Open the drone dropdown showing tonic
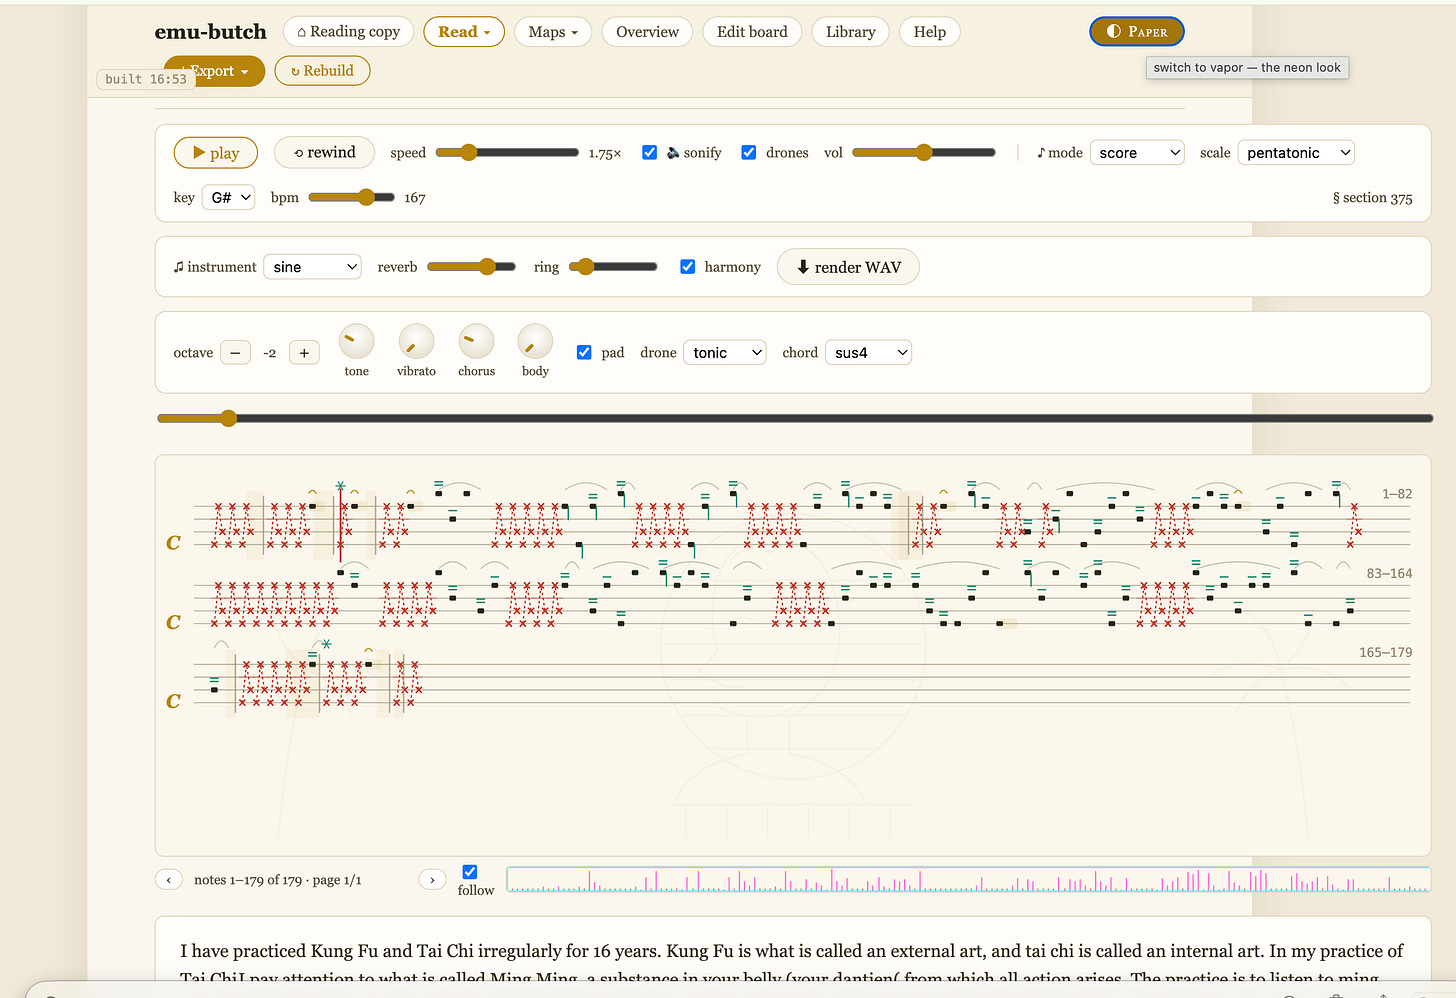The width and height of the screenshot is (1456, 998). [x=725, y=353]
